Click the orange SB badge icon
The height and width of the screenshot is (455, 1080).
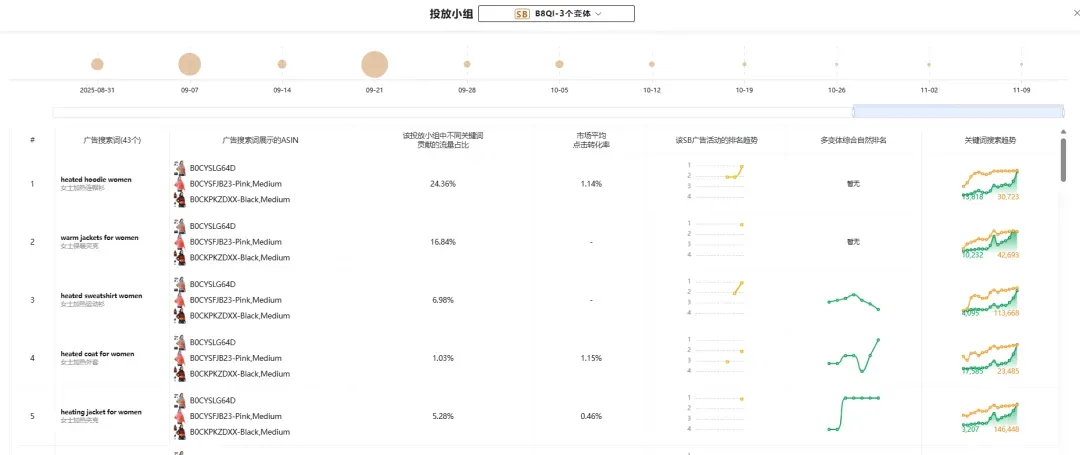coord(522,14)
